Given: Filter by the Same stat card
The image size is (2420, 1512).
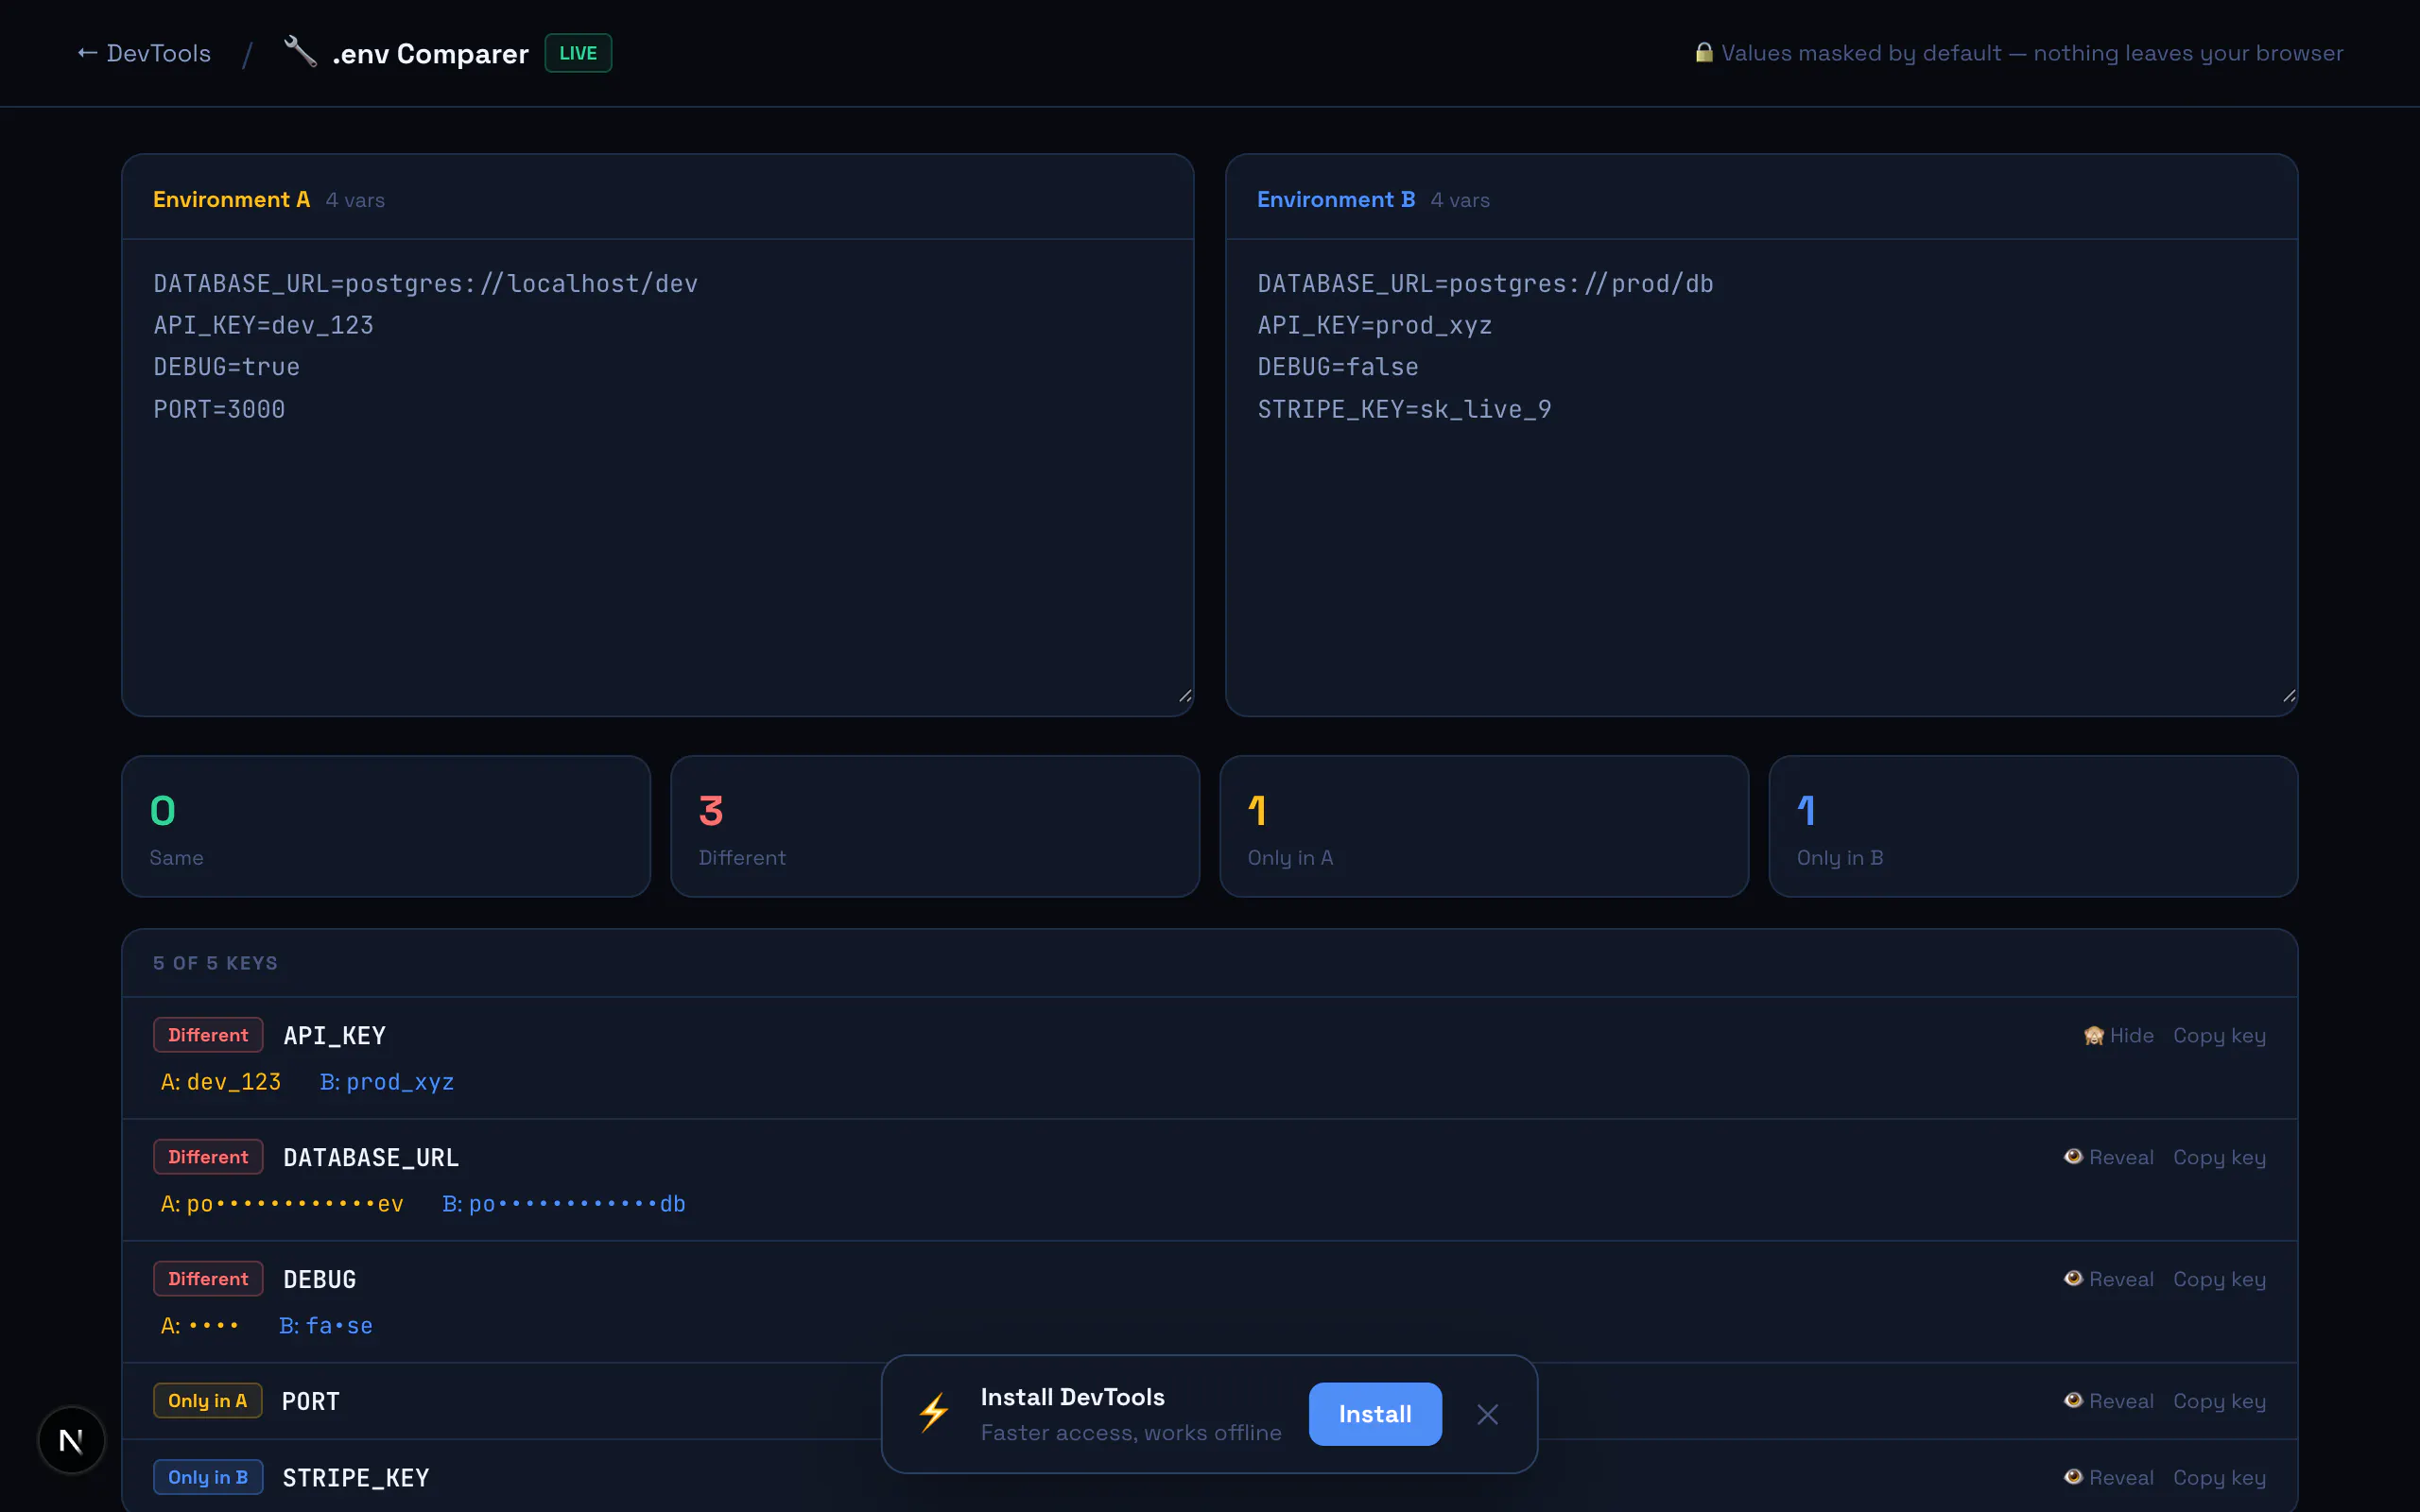Looking at the screenshot, I should pyautogui.click(x=386, y=826).
